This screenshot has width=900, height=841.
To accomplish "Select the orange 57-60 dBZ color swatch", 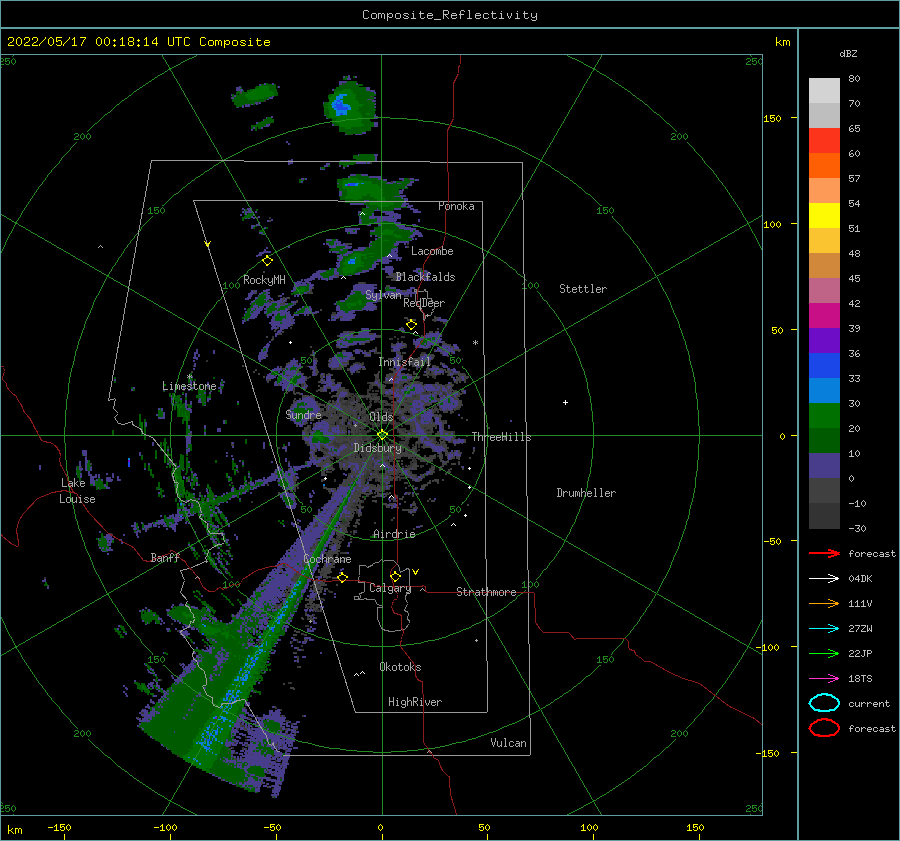I will 824,166.
